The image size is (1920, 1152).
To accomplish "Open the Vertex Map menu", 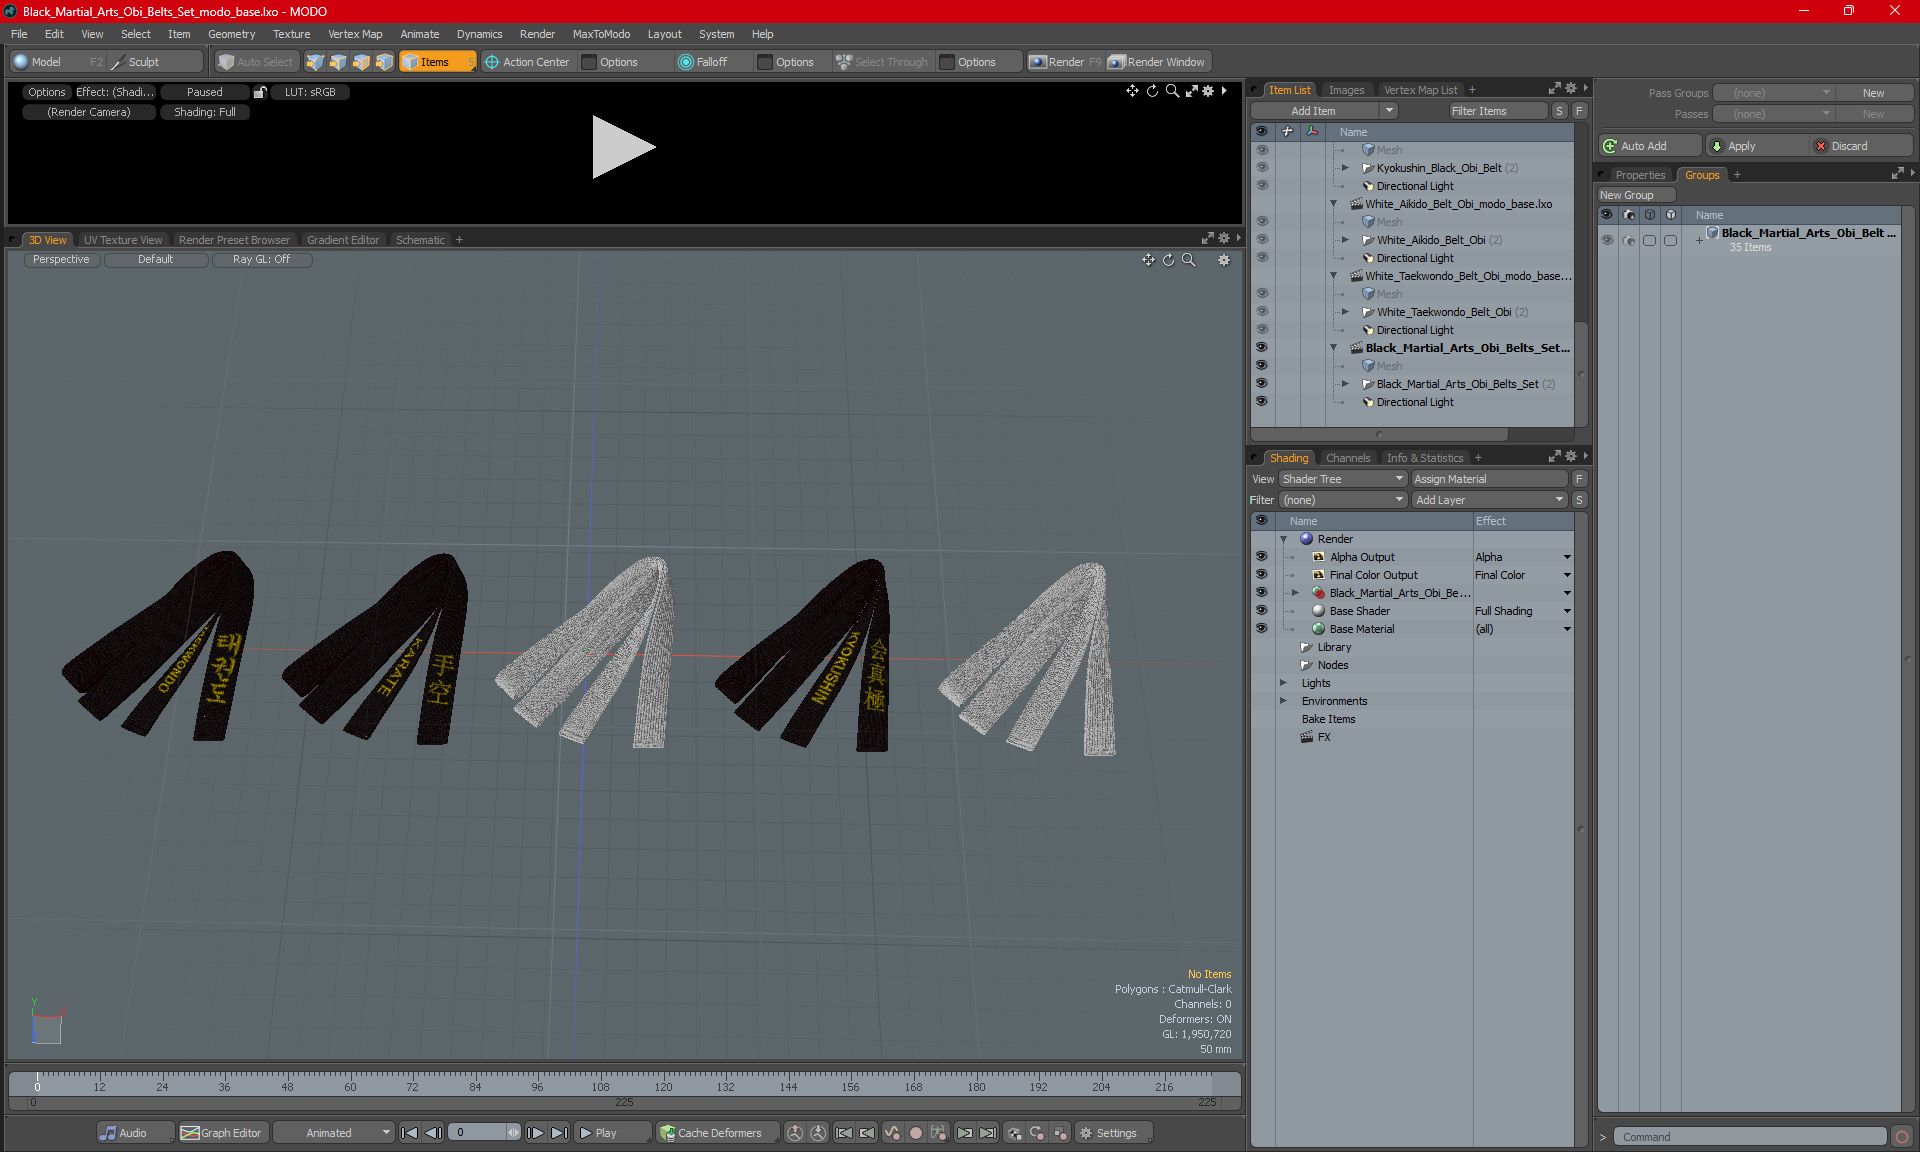I will 355,34.
